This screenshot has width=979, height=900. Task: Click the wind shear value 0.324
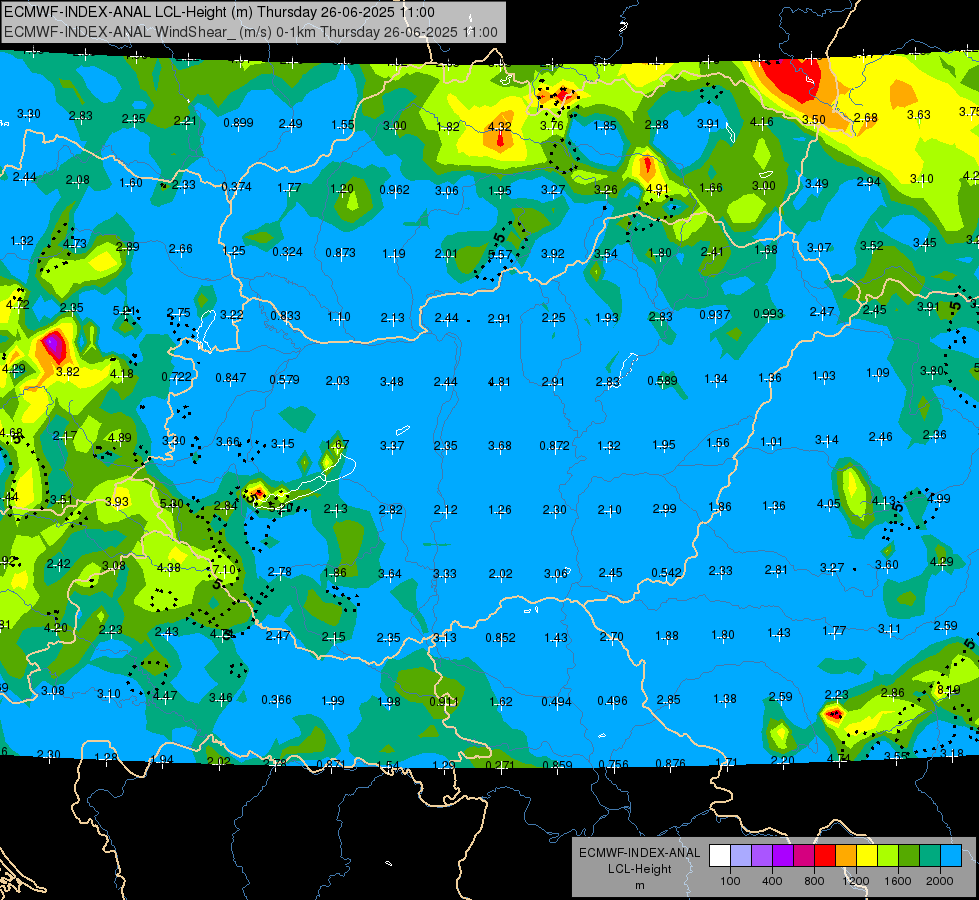287,251
